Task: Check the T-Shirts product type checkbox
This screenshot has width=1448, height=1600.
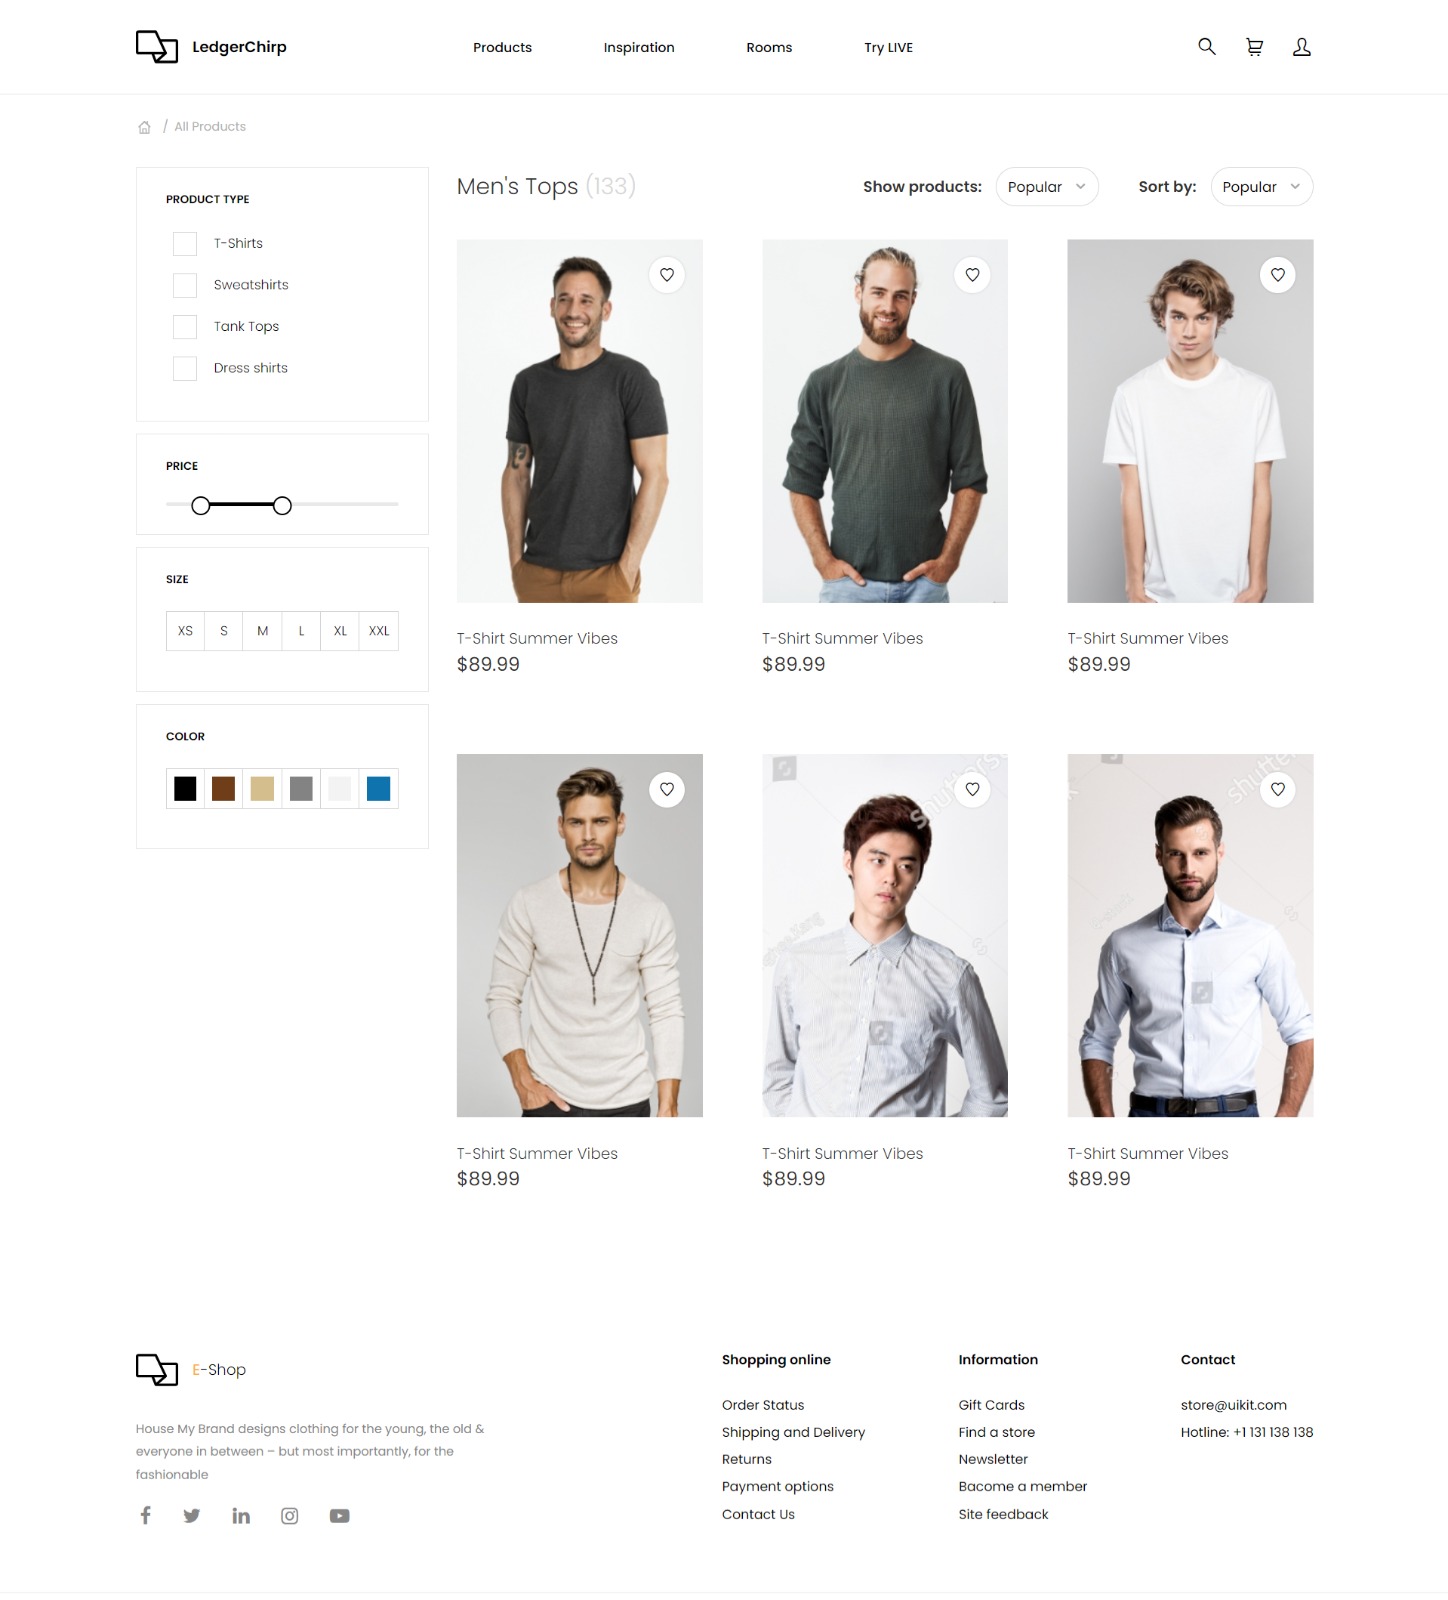Action: tap(185, 244)
